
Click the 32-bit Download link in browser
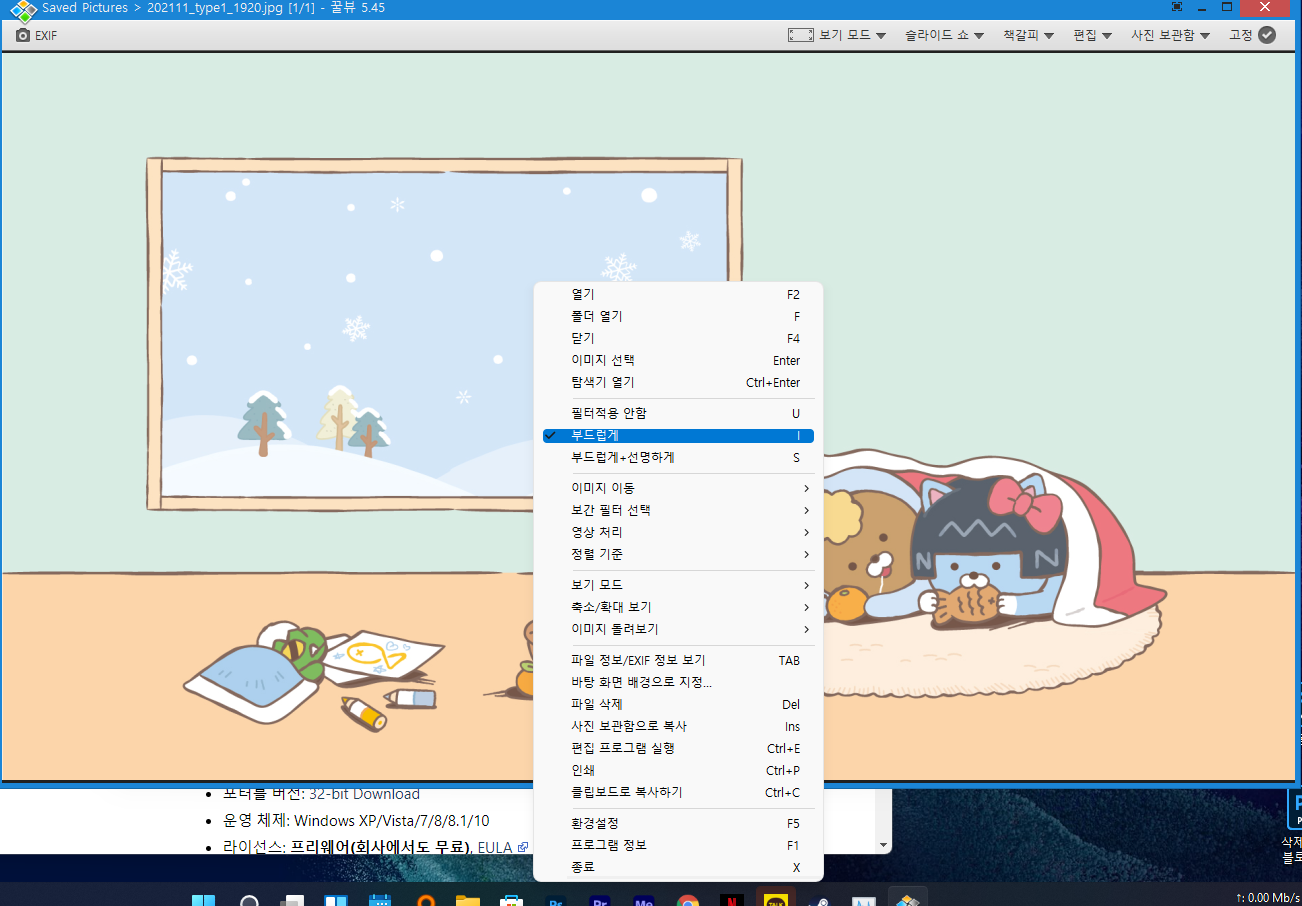pyautogui.click(x=364, y=794)
